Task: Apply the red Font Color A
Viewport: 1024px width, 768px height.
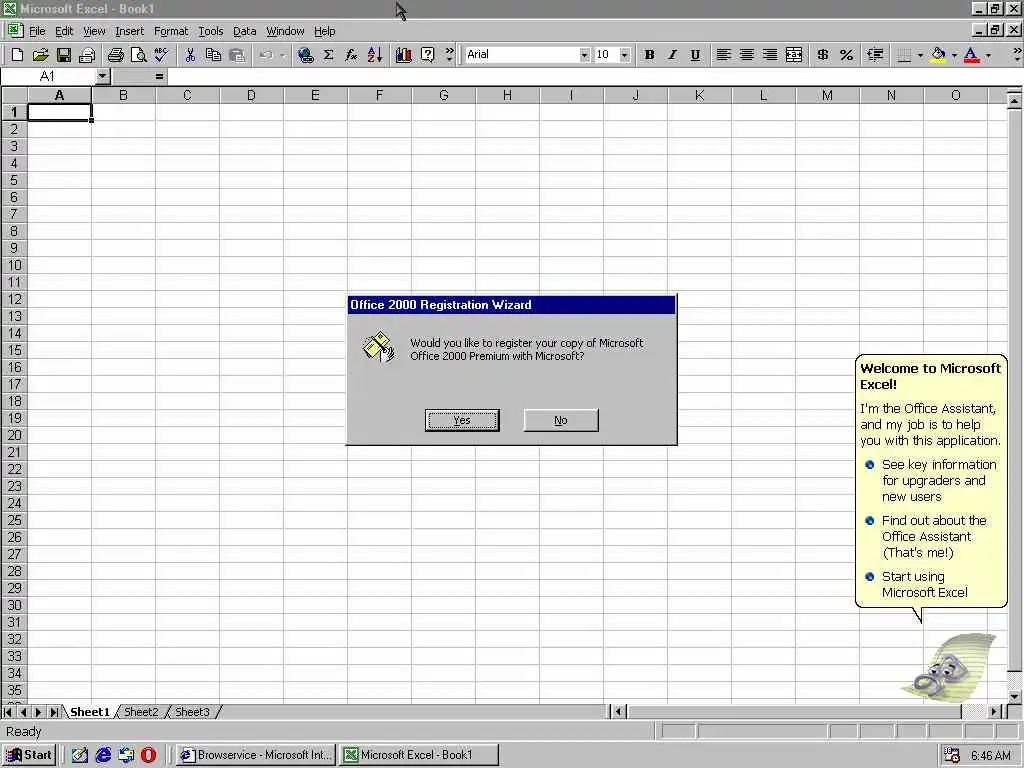Action: [972, 56]
